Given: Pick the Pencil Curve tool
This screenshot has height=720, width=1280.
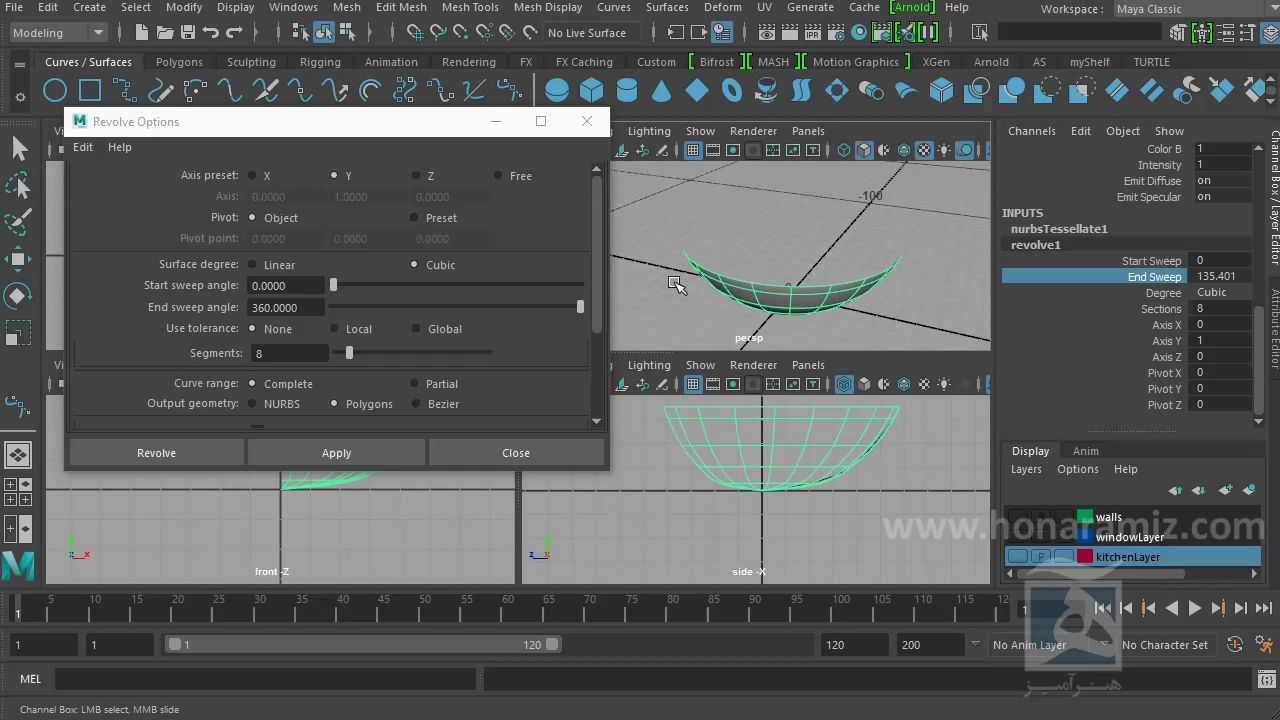Looking at the screenshot, I should [160, 92].
